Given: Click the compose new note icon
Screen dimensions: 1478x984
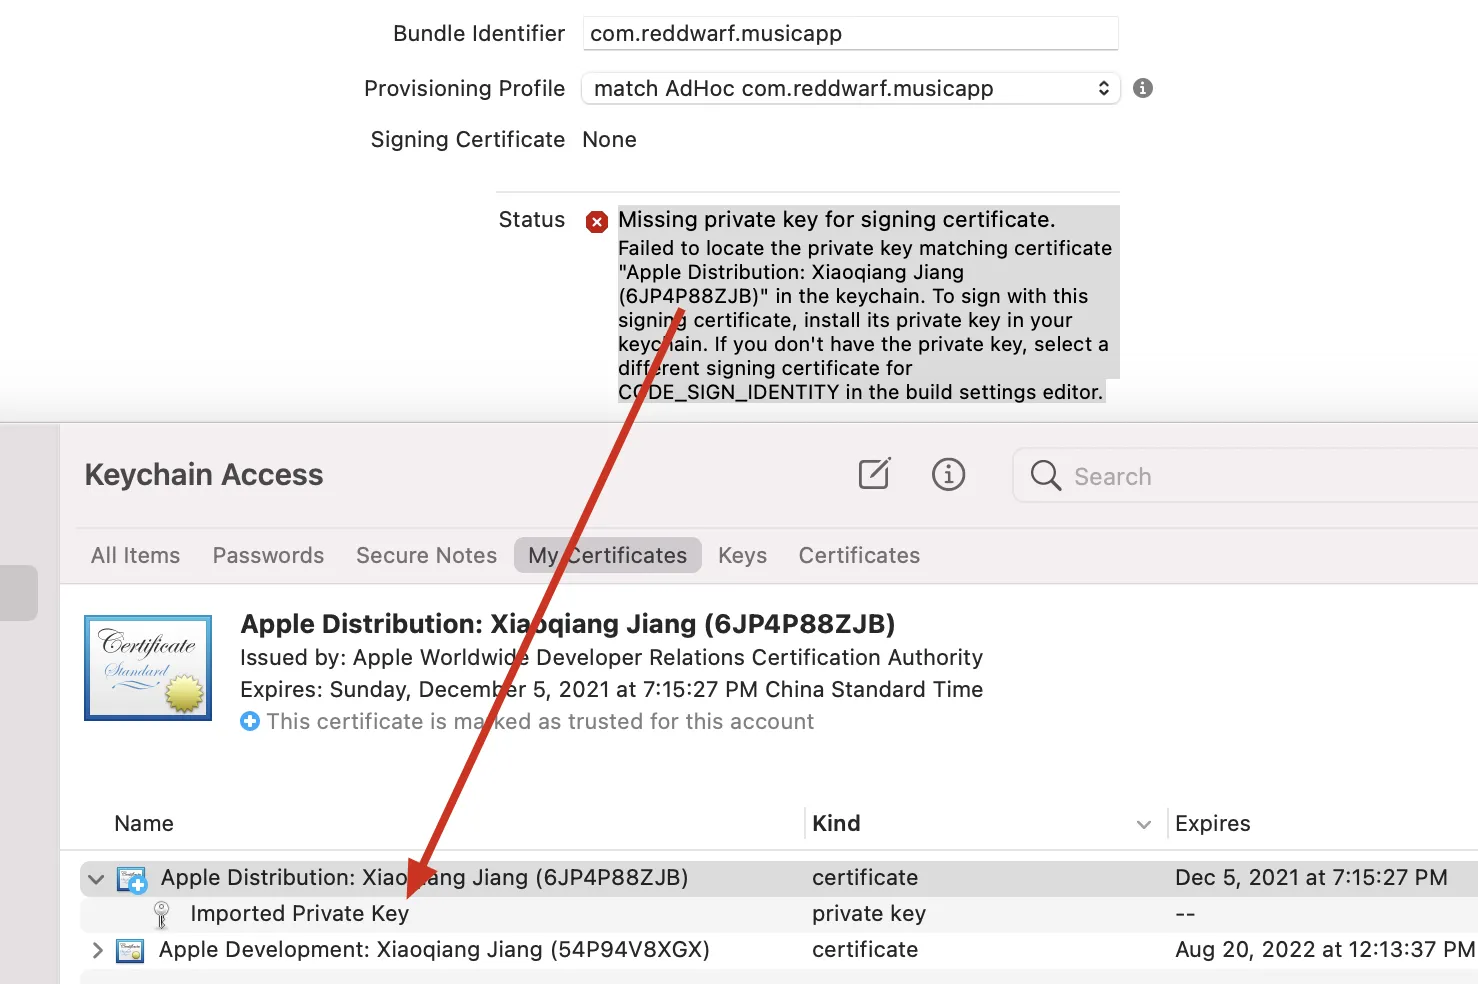Looking at the screenshot, I should 874,473.
